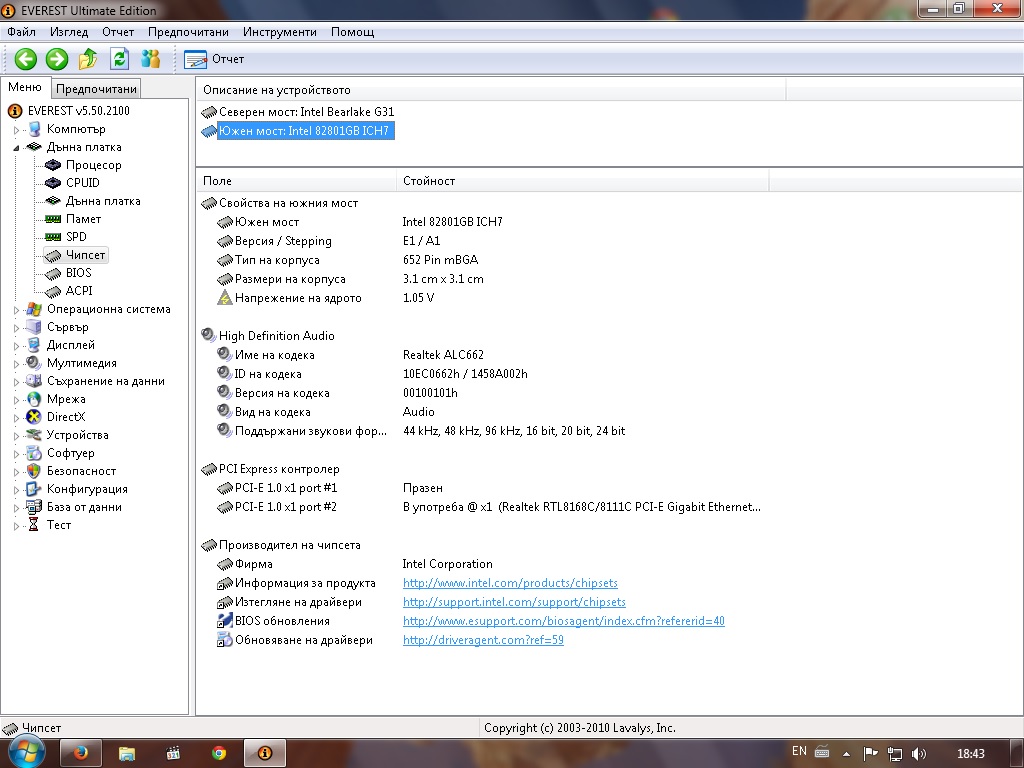1024x768 pixels.
Task: Expand the Съхранение на данни tree node
Action: point(16,381)
